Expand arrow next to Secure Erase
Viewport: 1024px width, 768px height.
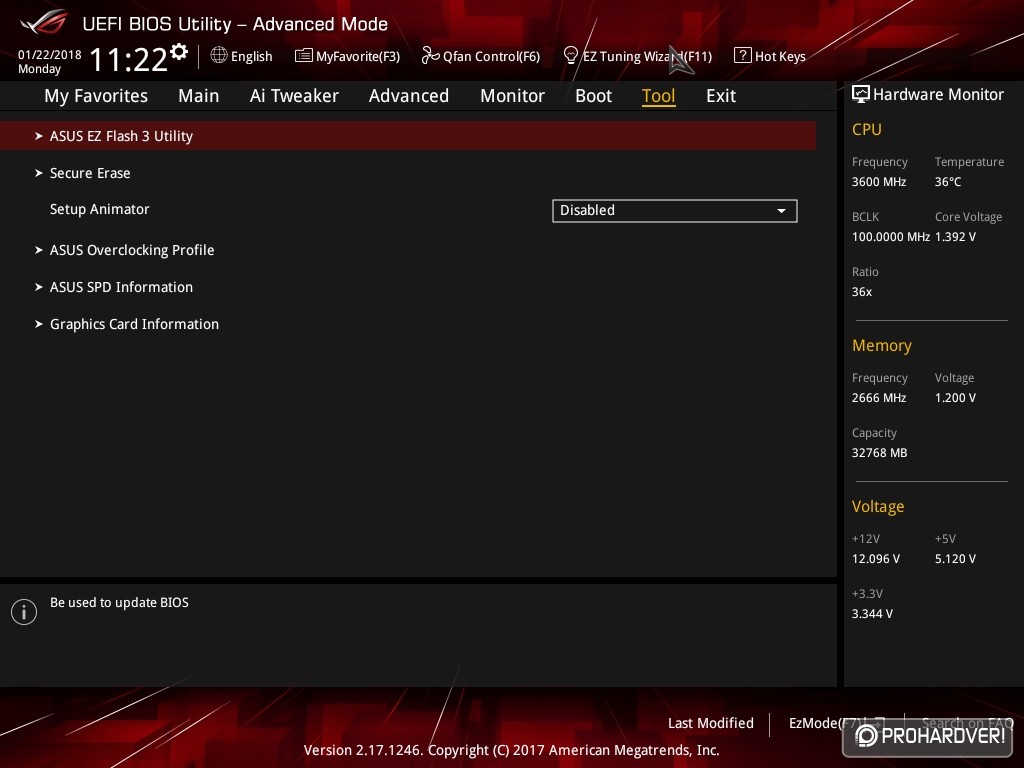pos(39,173)
